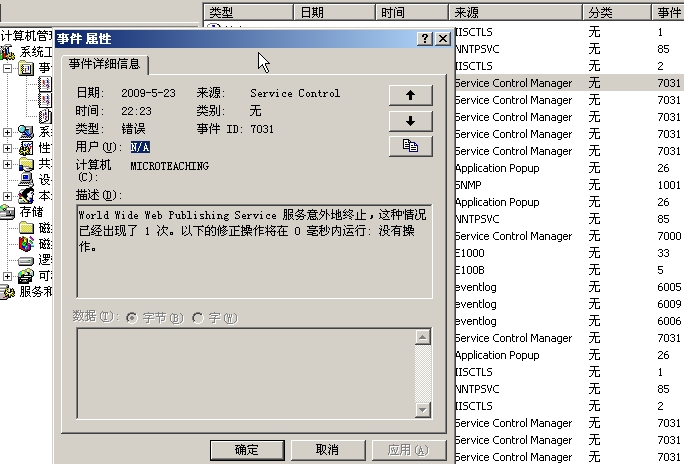Click the question mark help button in dialog title
This screenshot has width=684, height=464.
(x=425, y=39)
